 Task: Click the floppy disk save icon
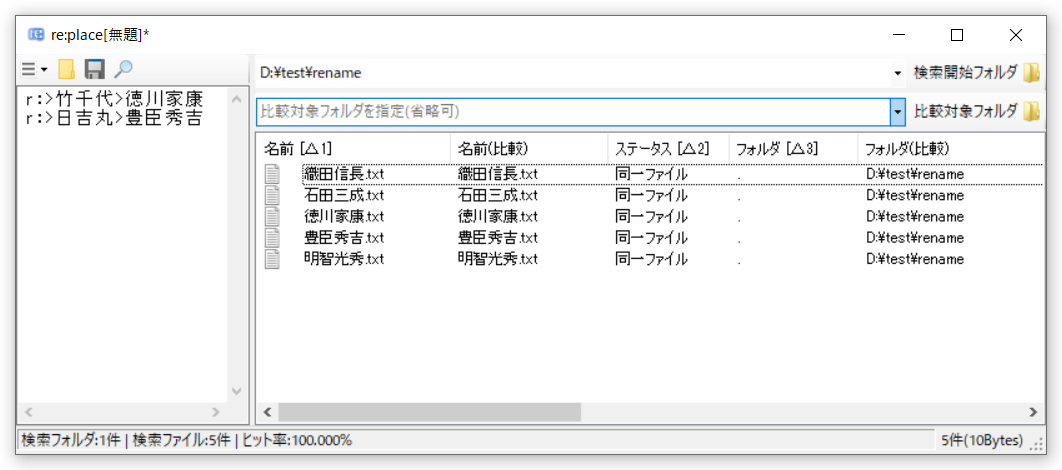(94, 69)
